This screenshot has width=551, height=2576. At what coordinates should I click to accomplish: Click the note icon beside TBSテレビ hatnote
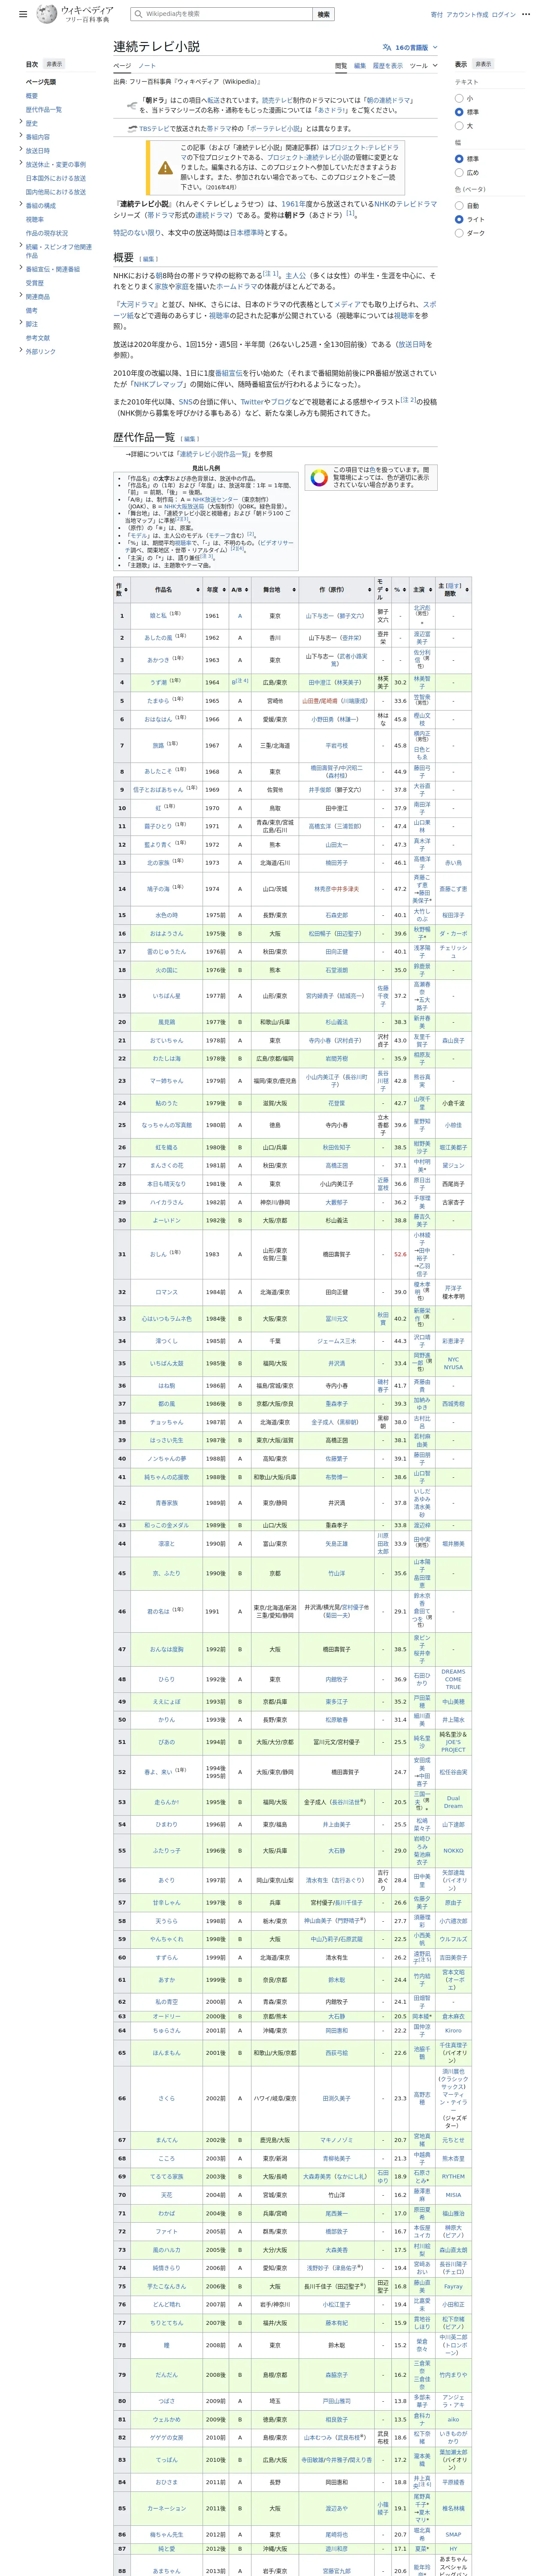[132, 129]
